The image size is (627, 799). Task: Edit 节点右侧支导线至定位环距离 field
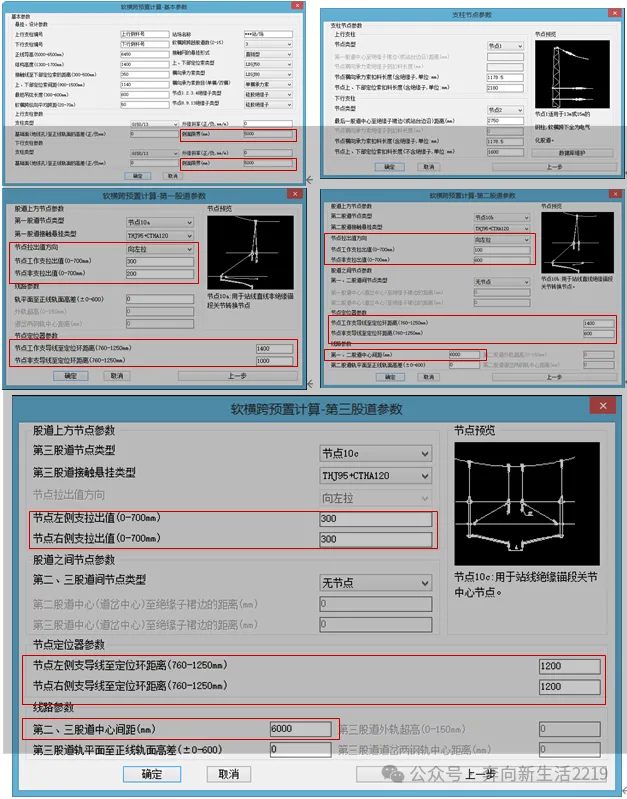click(569, 686)
